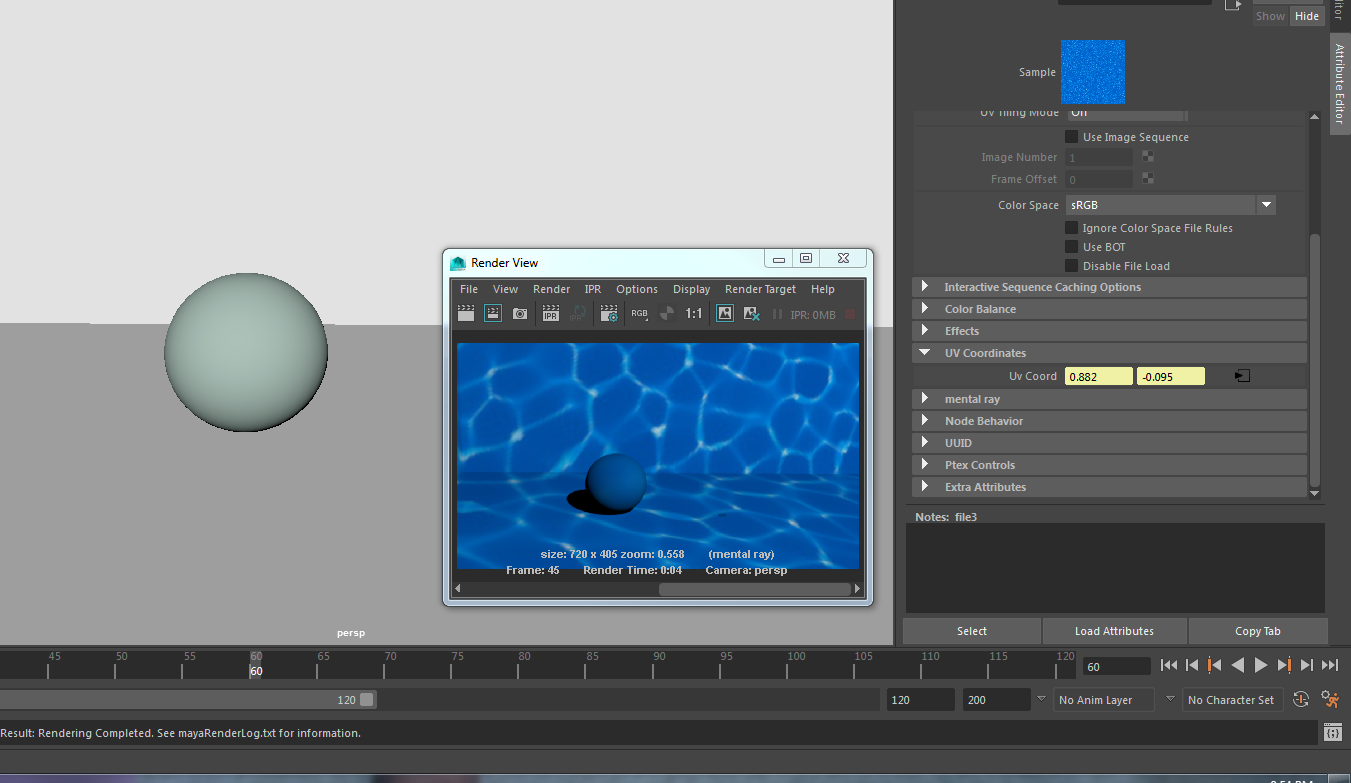1351x783 pixels.
Task: Click the Snapshot camera icon in Render View
Action: click(520, 314)
